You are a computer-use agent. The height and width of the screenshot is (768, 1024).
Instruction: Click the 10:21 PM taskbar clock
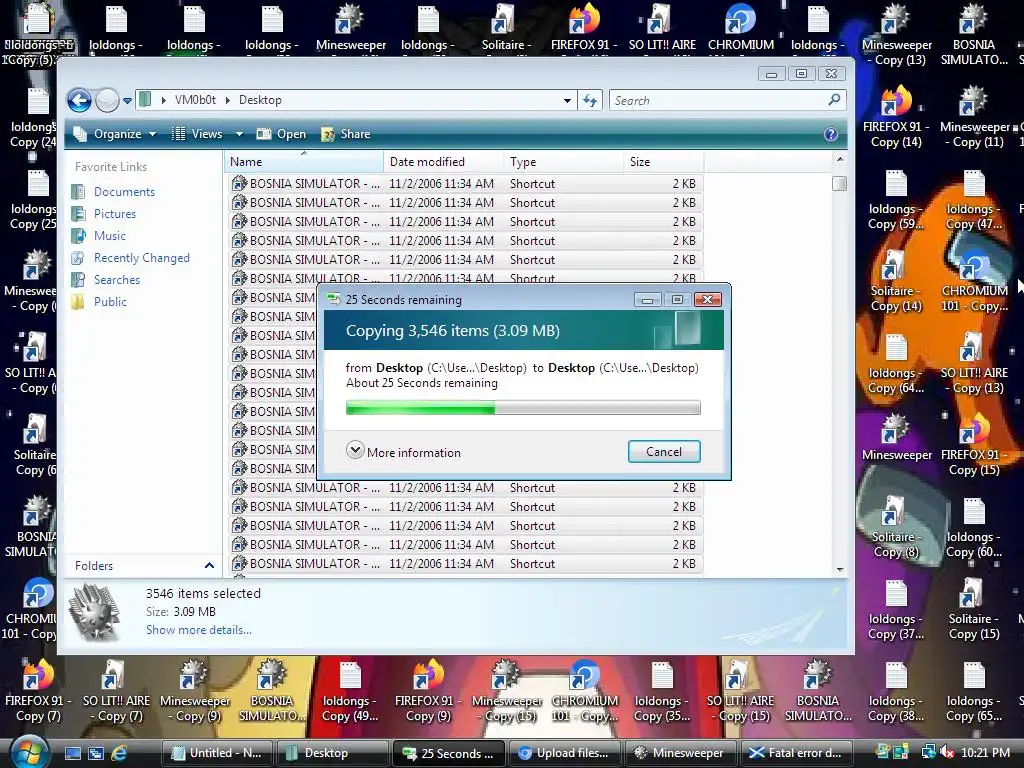(985, 753)
